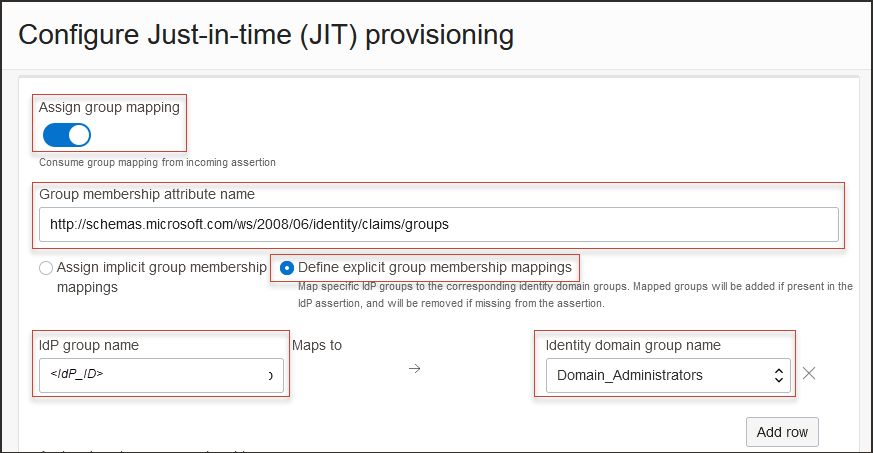Click the Identity domain group name label
Screen dimensions: 873x453
click(633, 345)
